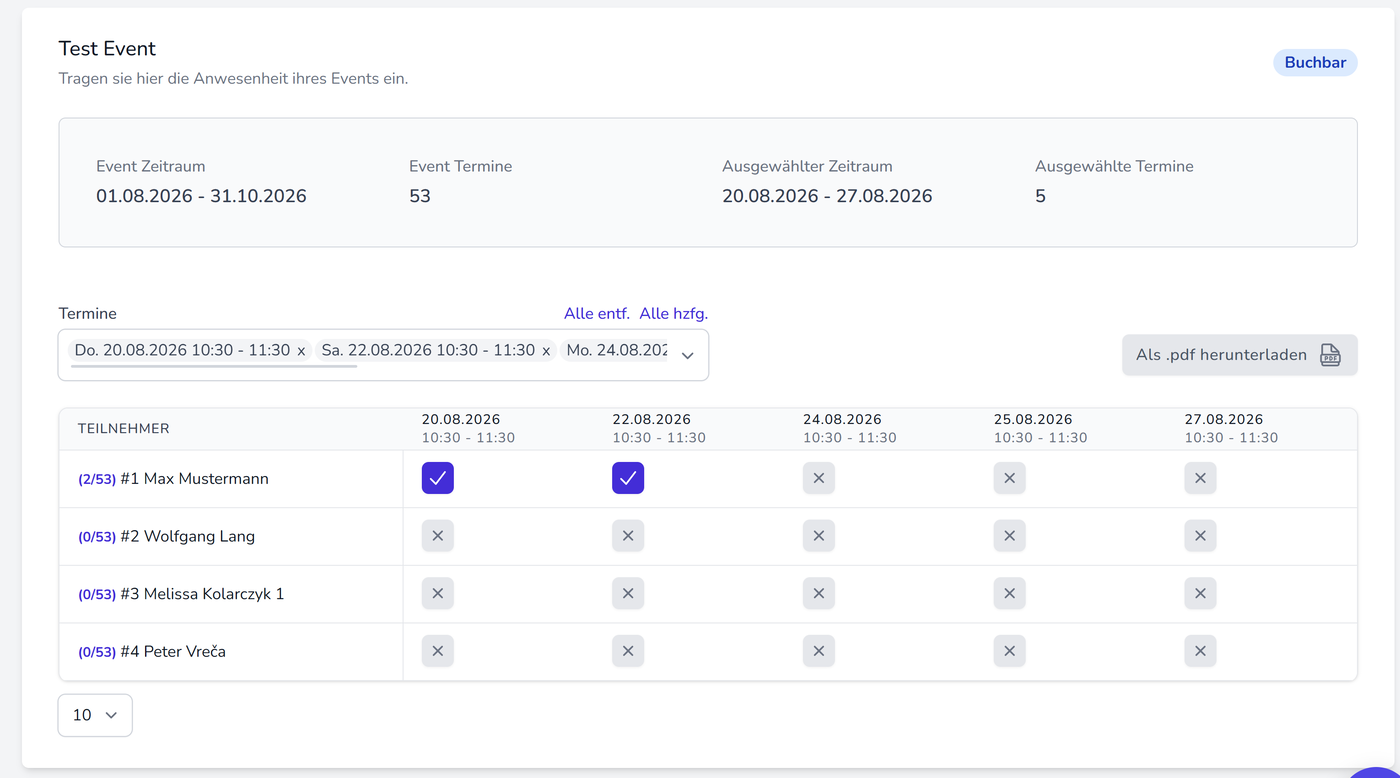Click the Buchbar status badge
Screen dimensions: 1400x778
pyautogui.click(x=1315, y=62)
